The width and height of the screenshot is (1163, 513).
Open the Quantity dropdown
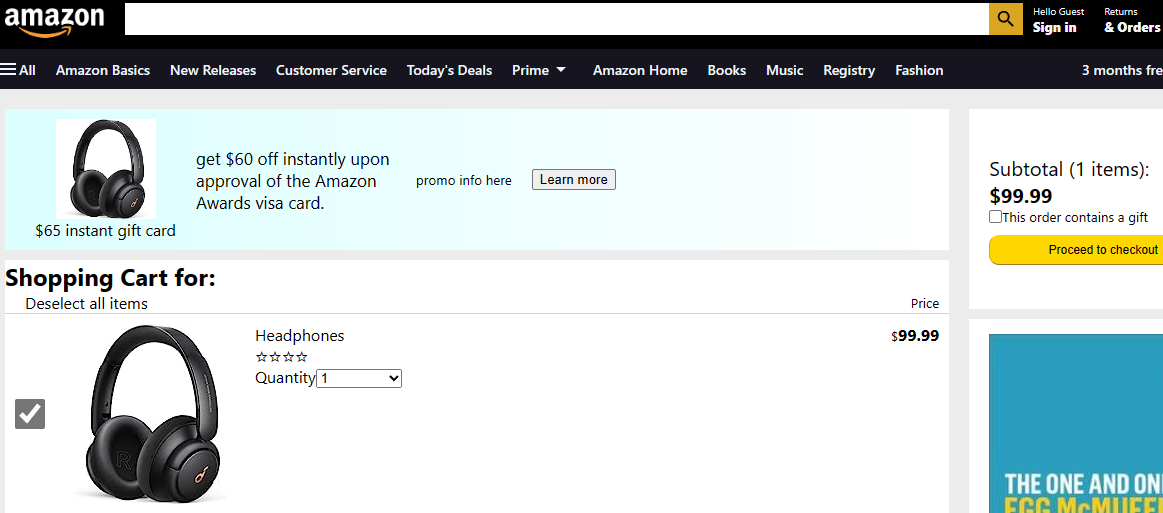[359, 378]
